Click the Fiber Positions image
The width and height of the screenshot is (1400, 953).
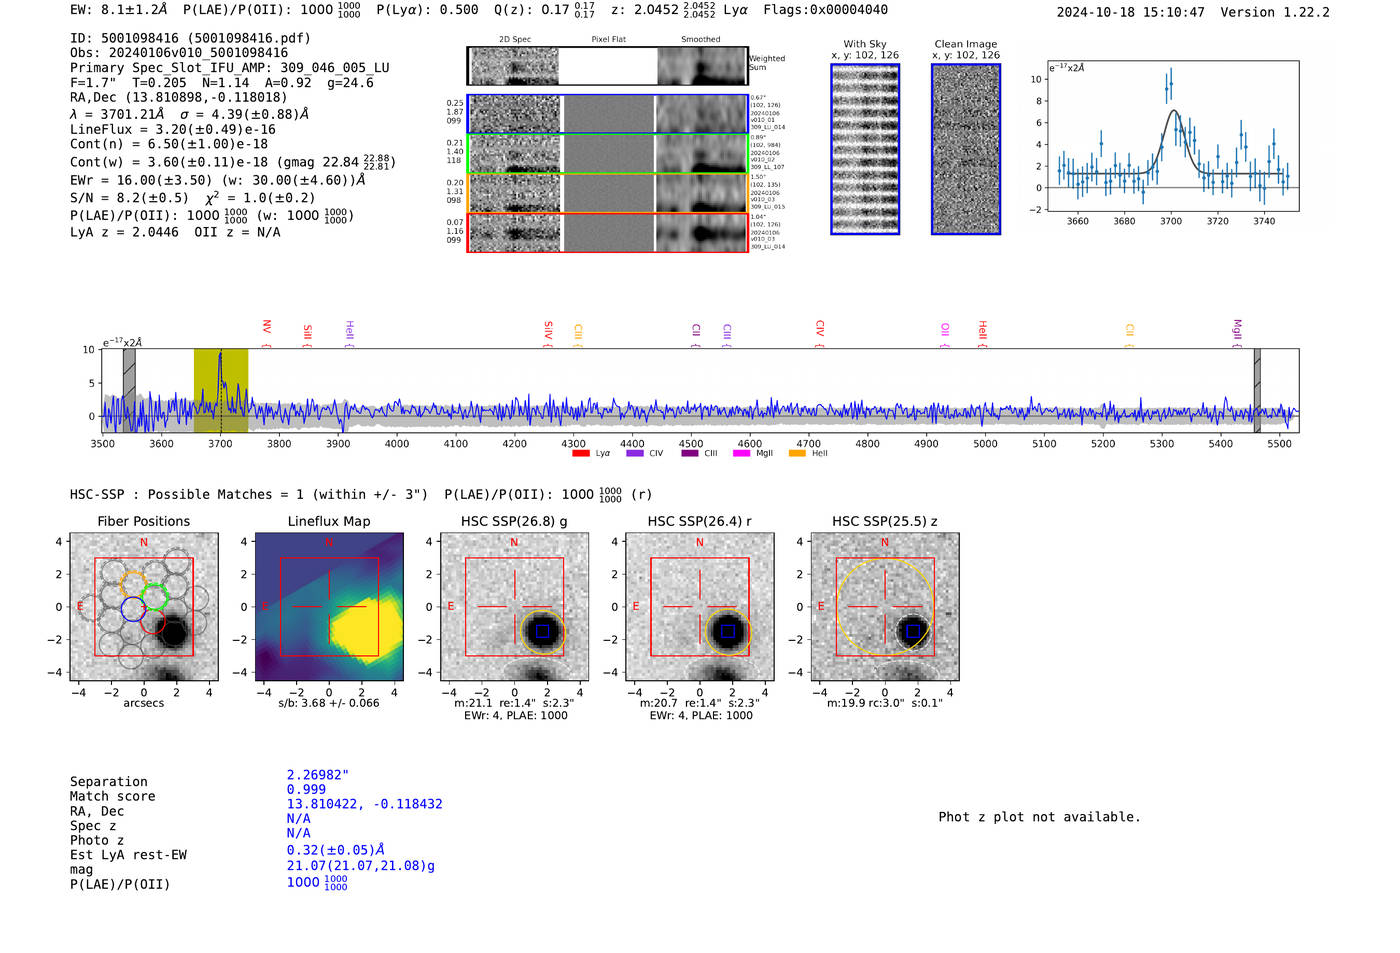144,607
